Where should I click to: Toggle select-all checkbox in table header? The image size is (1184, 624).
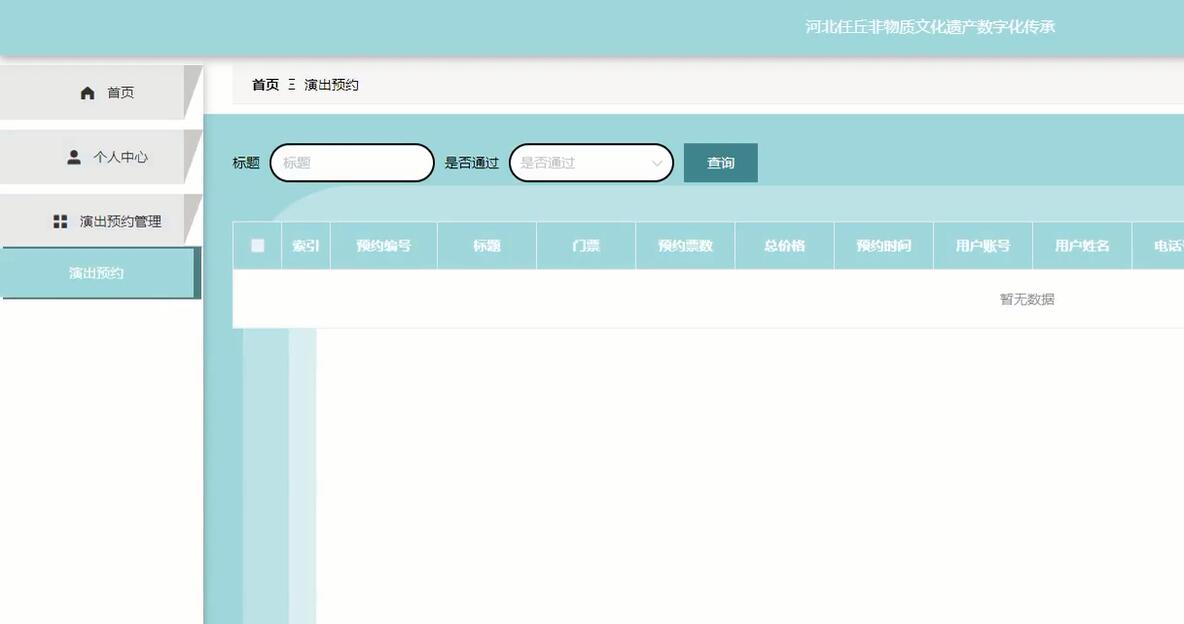(x=257, y=246)
